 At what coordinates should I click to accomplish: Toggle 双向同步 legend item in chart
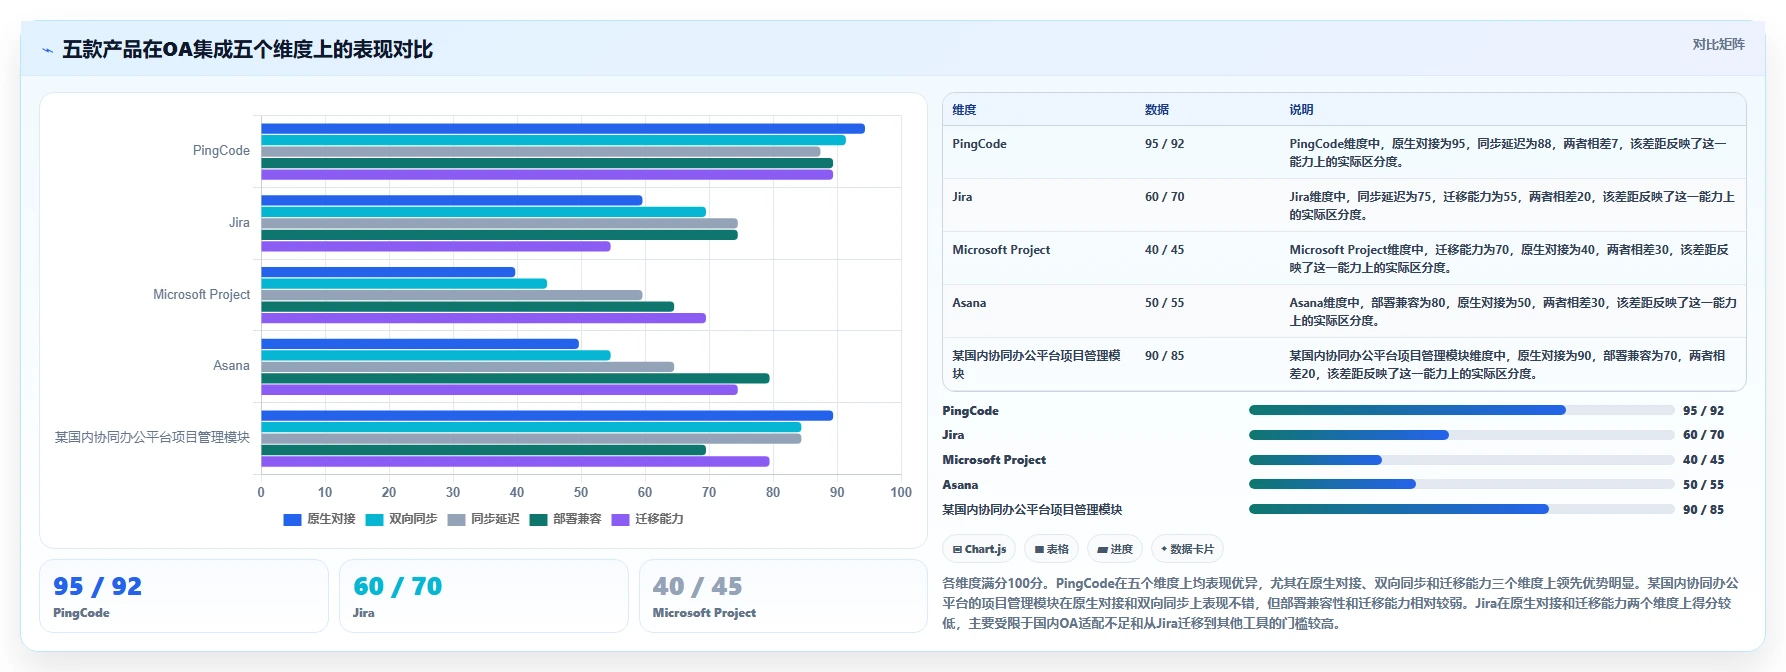pyautogui.click(x=402, y=519)
